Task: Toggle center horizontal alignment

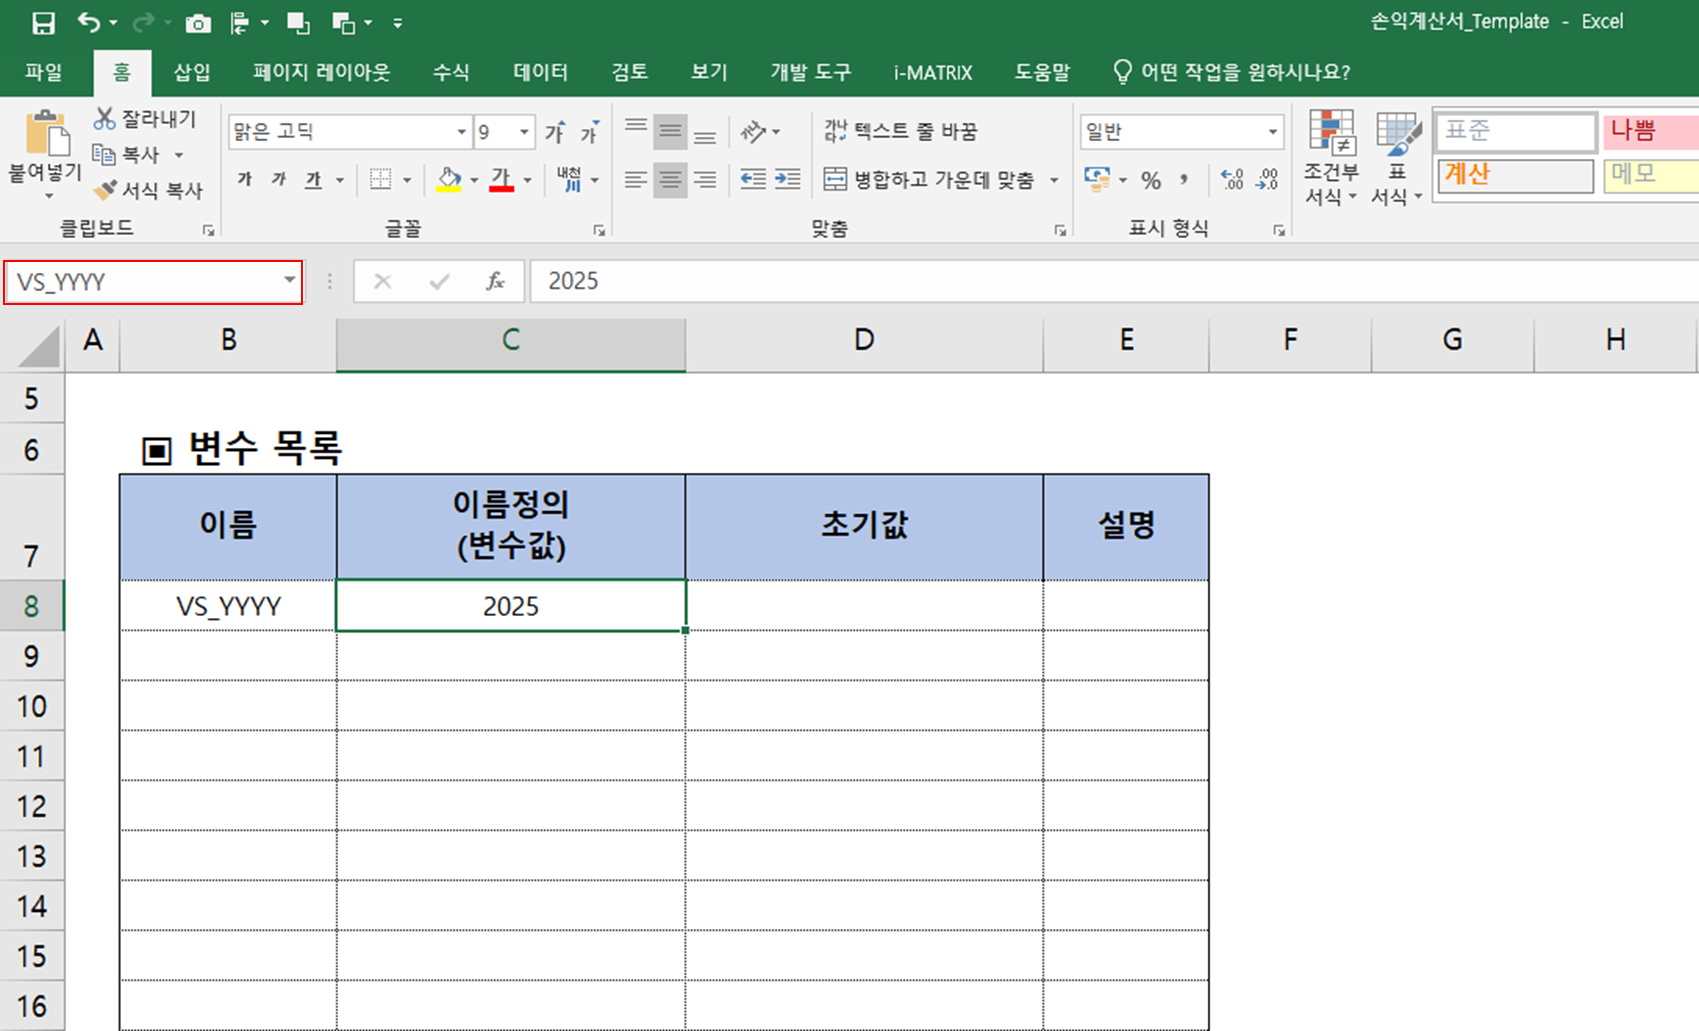Action: click(670, 180)
